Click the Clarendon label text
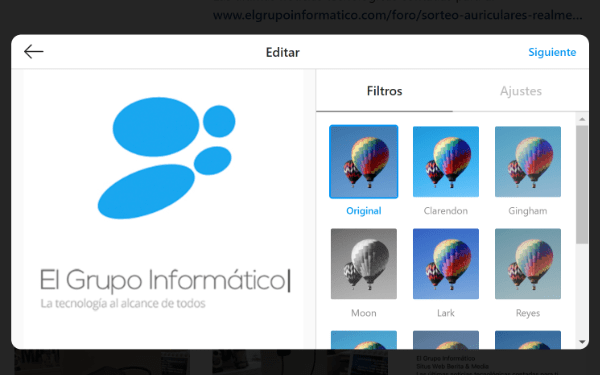The height and width of the screenshot is (375, 600). 446,211
